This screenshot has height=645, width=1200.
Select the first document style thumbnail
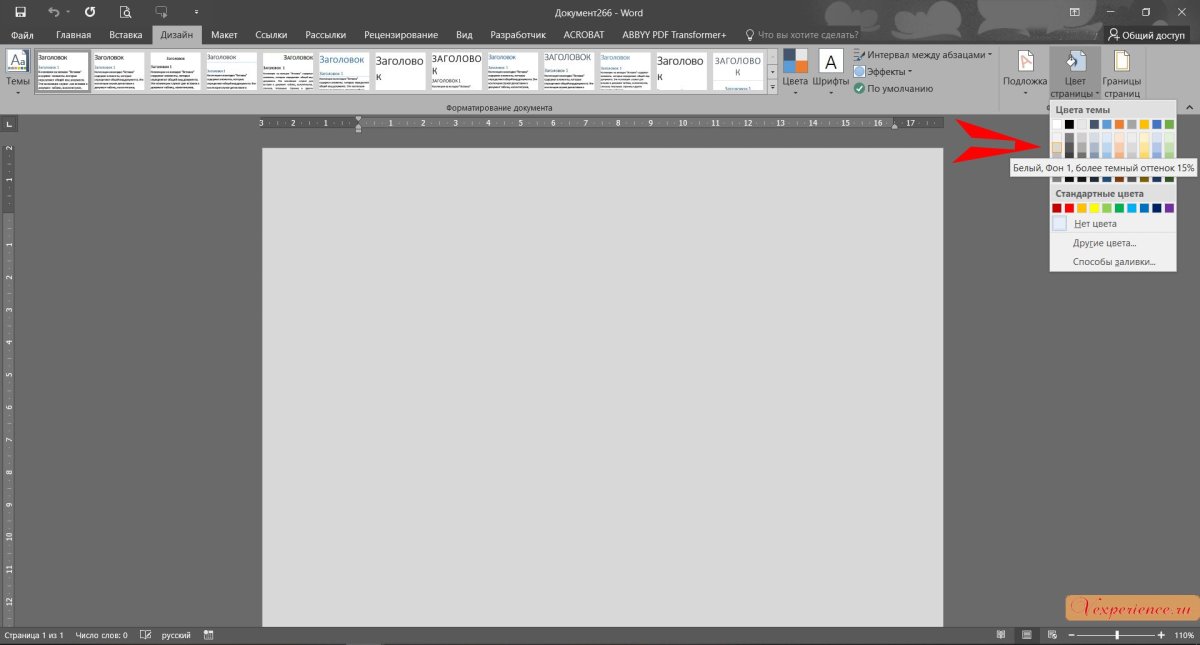[x=63, y=72]
